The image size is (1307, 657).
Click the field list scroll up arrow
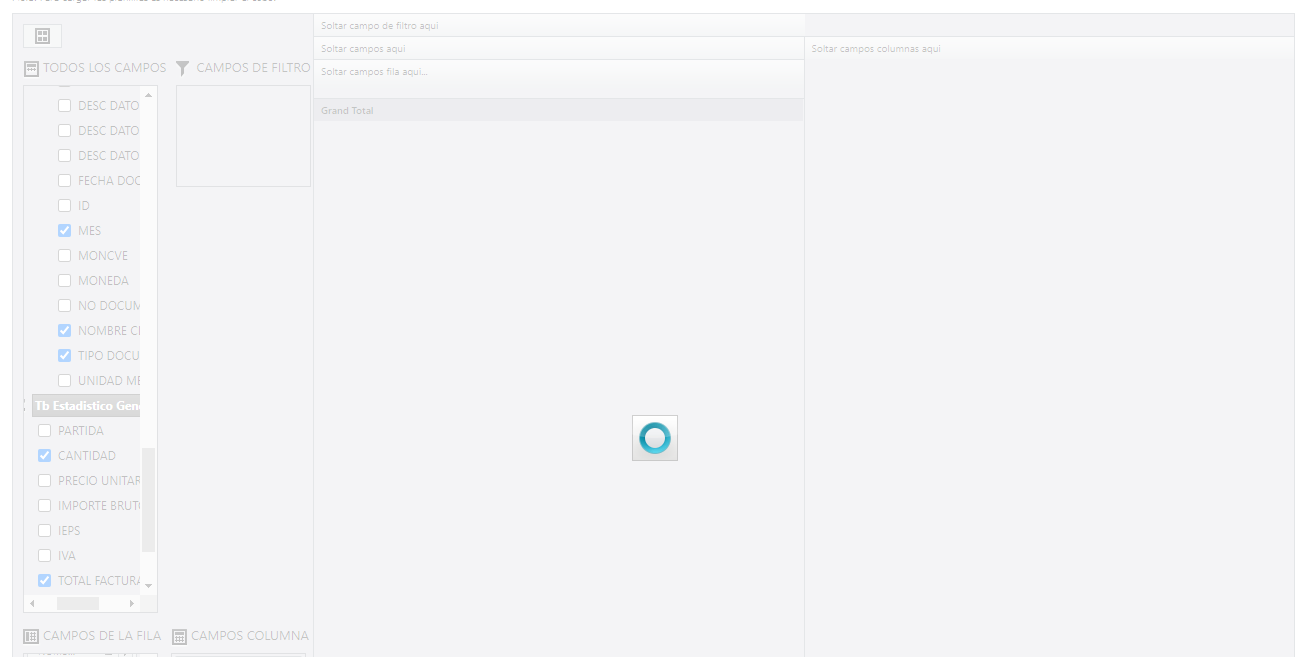[x=149, y=95]
